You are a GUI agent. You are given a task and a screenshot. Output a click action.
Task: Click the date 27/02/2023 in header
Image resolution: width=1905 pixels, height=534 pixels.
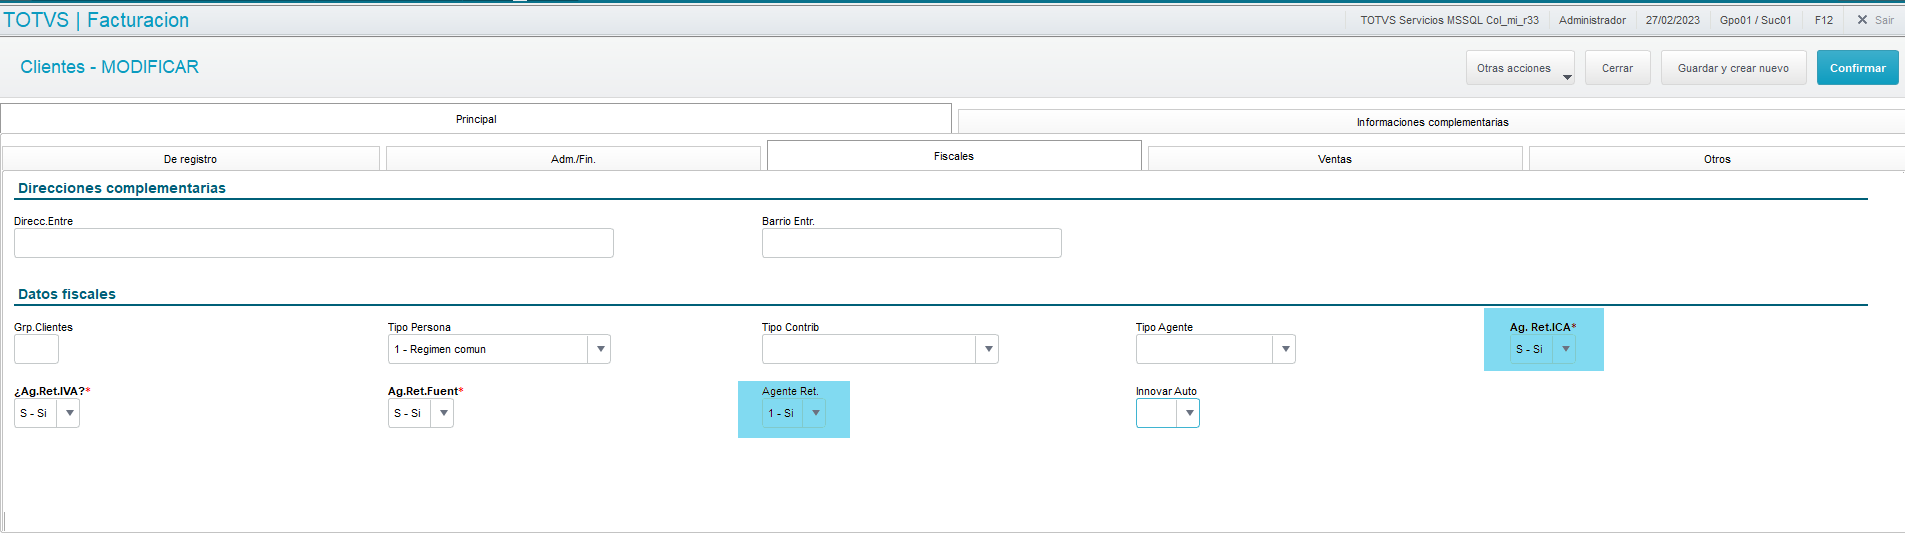click(1673, 20)
